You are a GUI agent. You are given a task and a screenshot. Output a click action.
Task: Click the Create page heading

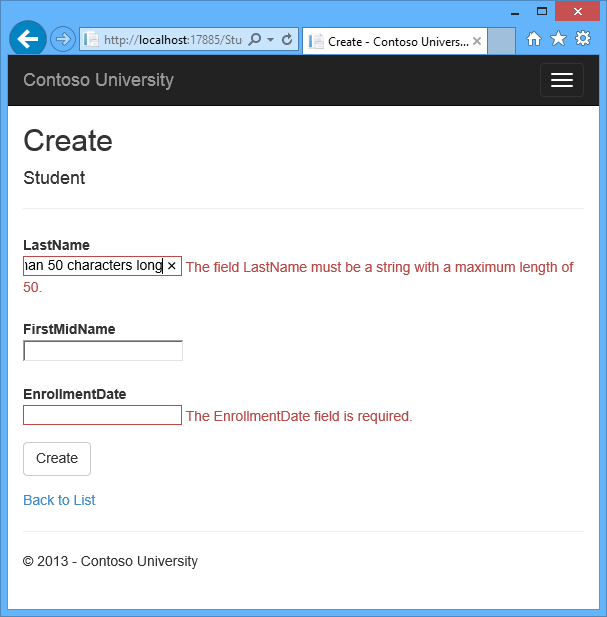point(68,140)
